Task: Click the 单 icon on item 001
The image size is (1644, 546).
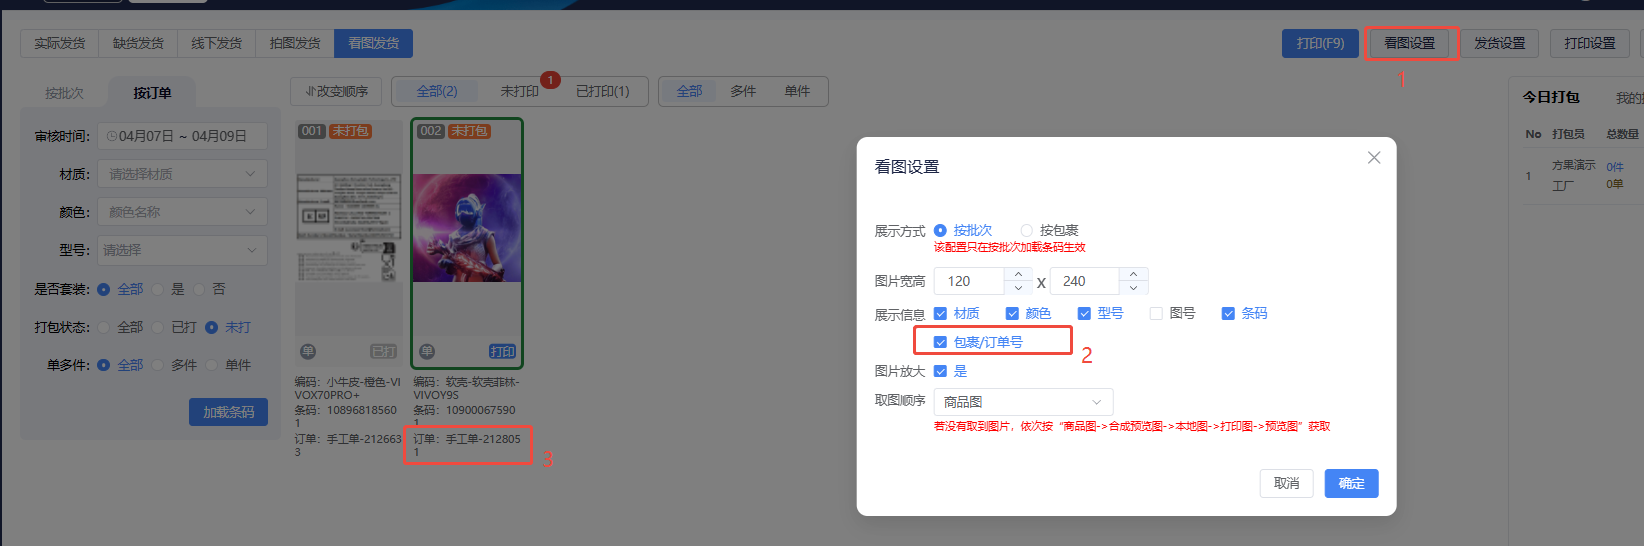Action: [x=308, y=352]
